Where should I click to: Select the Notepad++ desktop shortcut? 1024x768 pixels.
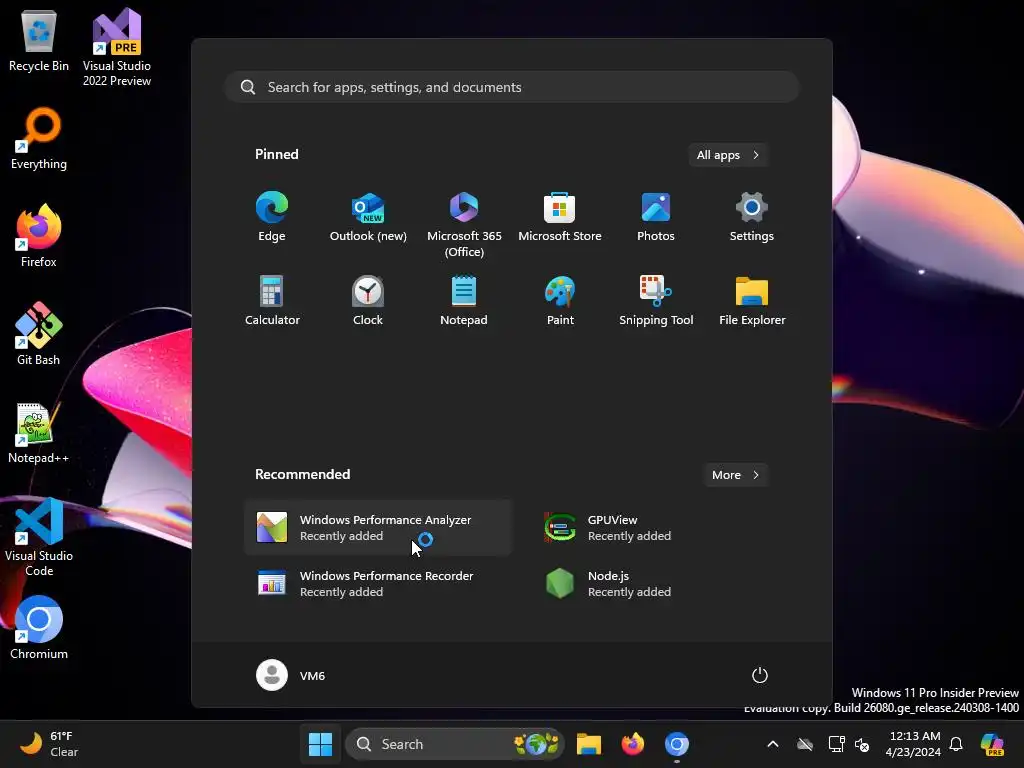pos(39,432)
